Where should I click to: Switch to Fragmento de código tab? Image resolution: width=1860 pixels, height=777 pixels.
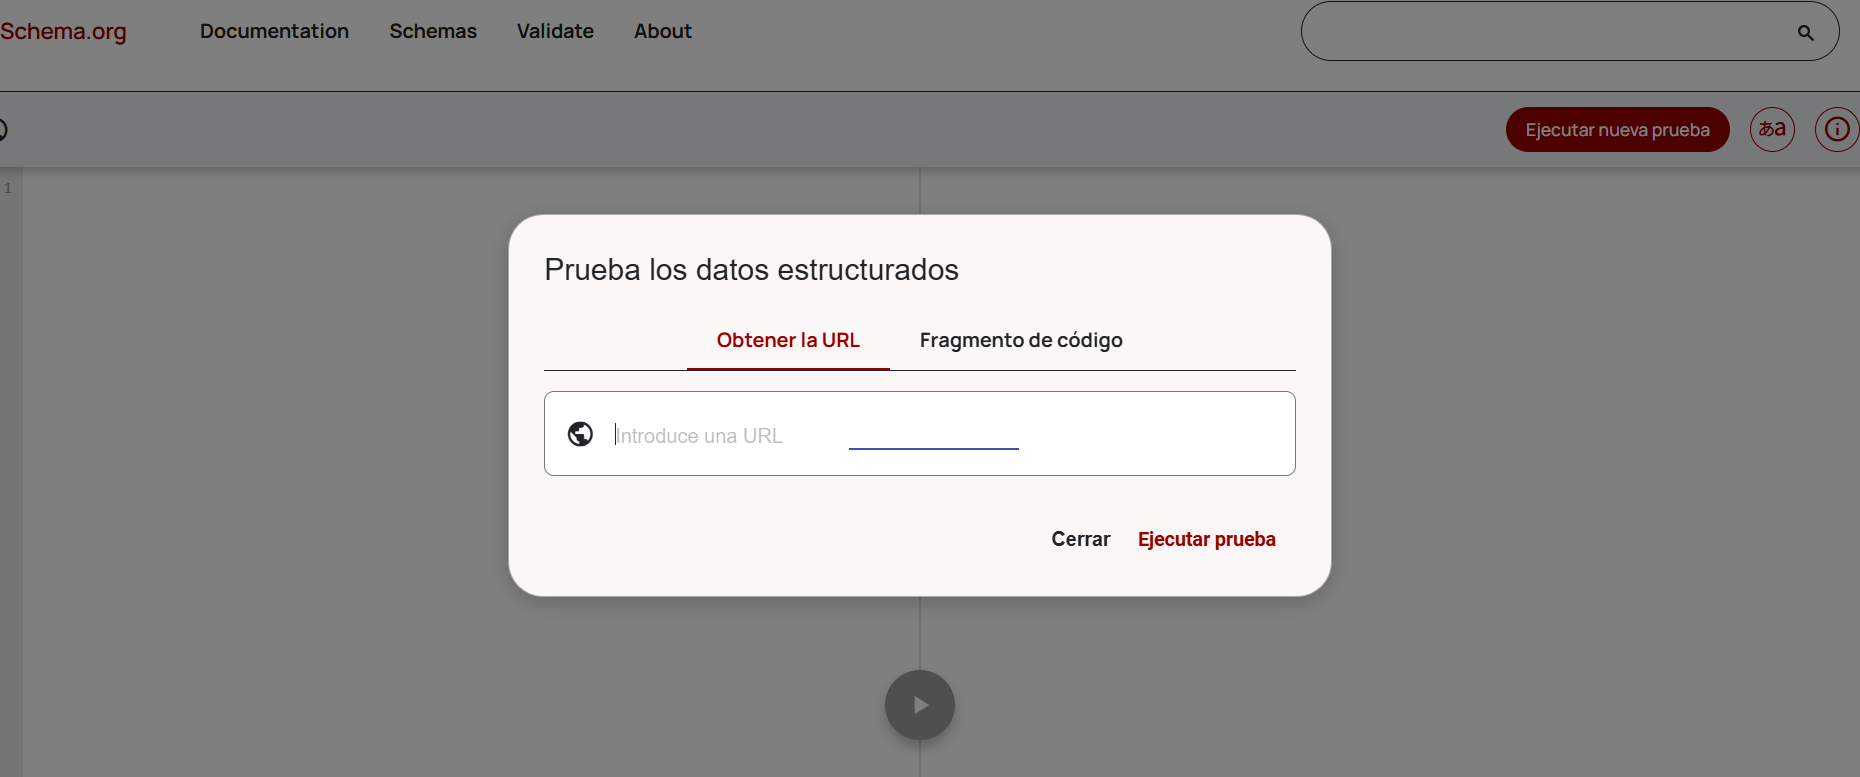pos(1021,340)
